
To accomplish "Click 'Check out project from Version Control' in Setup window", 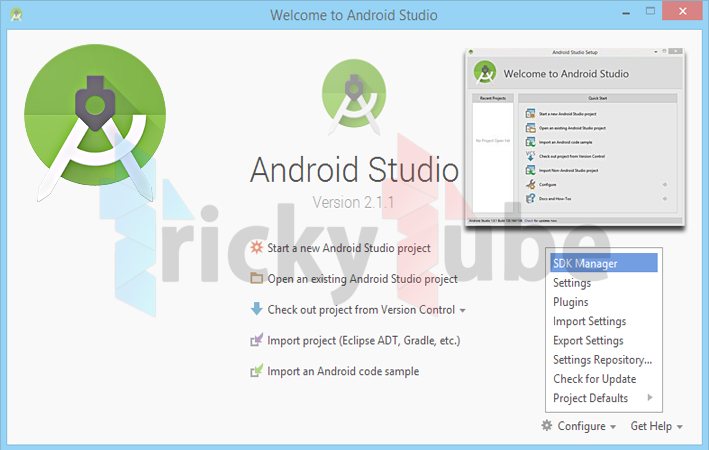I will (x=572, y=156).
